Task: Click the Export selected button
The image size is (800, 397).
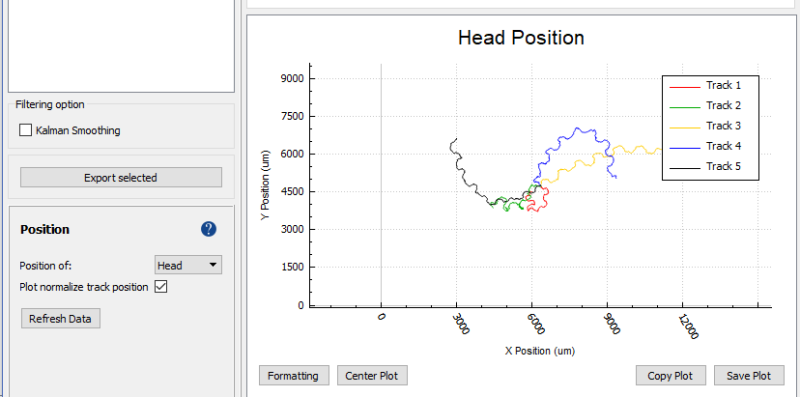Action: click(121, 178)
